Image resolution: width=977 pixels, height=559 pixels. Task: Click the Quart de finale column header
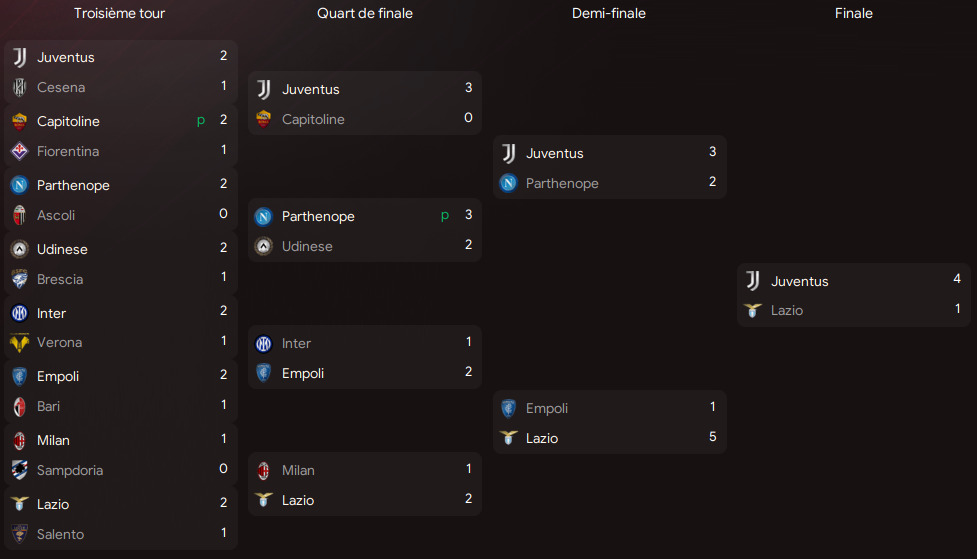[x=365, y=13]
